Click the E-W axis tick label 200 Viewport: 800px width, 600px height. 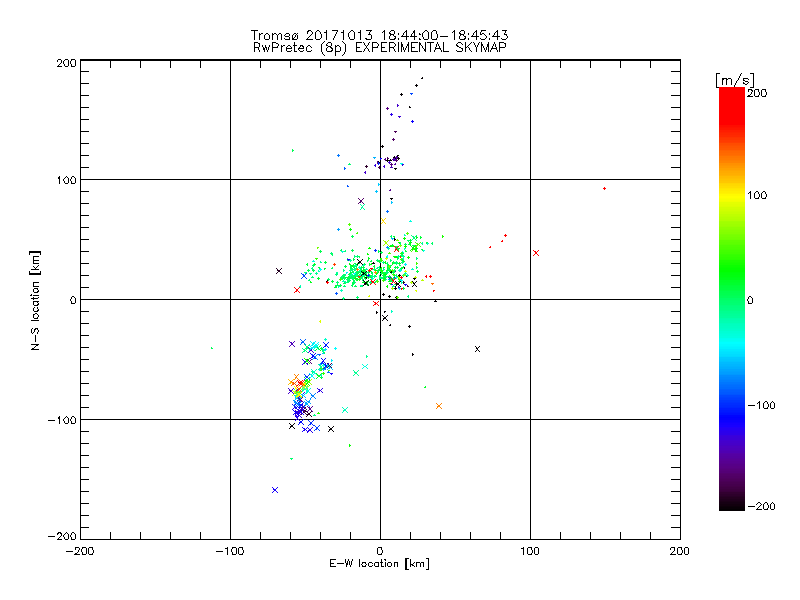coord(680,551)
